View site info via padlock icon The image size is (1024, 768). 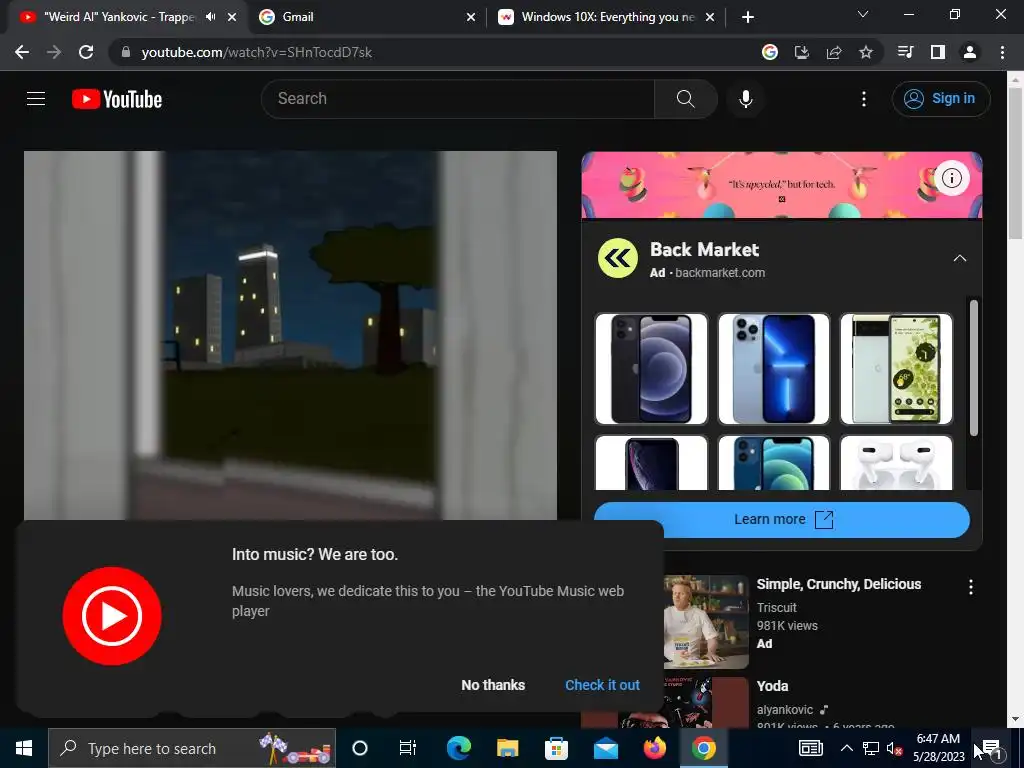(126, 52)
